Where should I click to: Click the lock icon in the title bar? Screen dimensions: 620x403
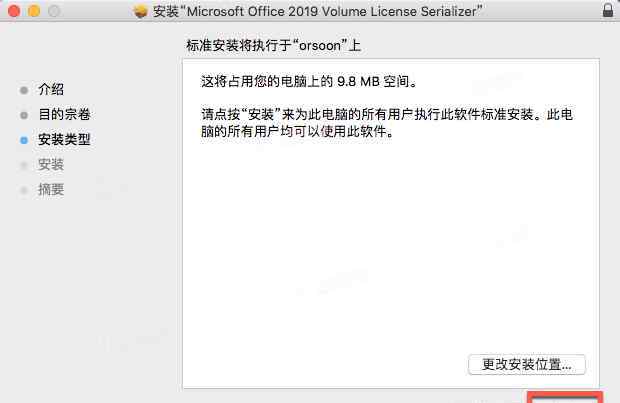click(607, 11)
